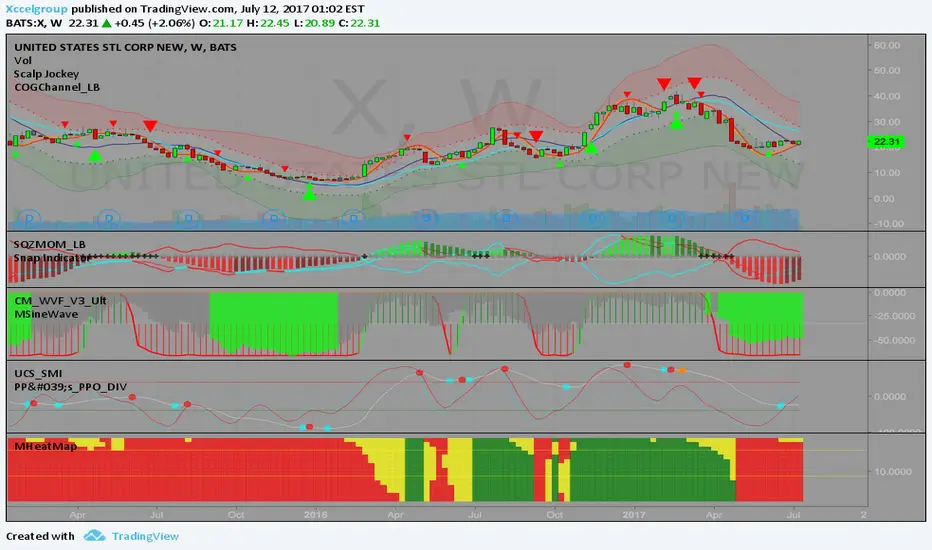Click the 40.00 price axis value
The width and height of the screenshot is (932, 550).
[x=886, y=96]
